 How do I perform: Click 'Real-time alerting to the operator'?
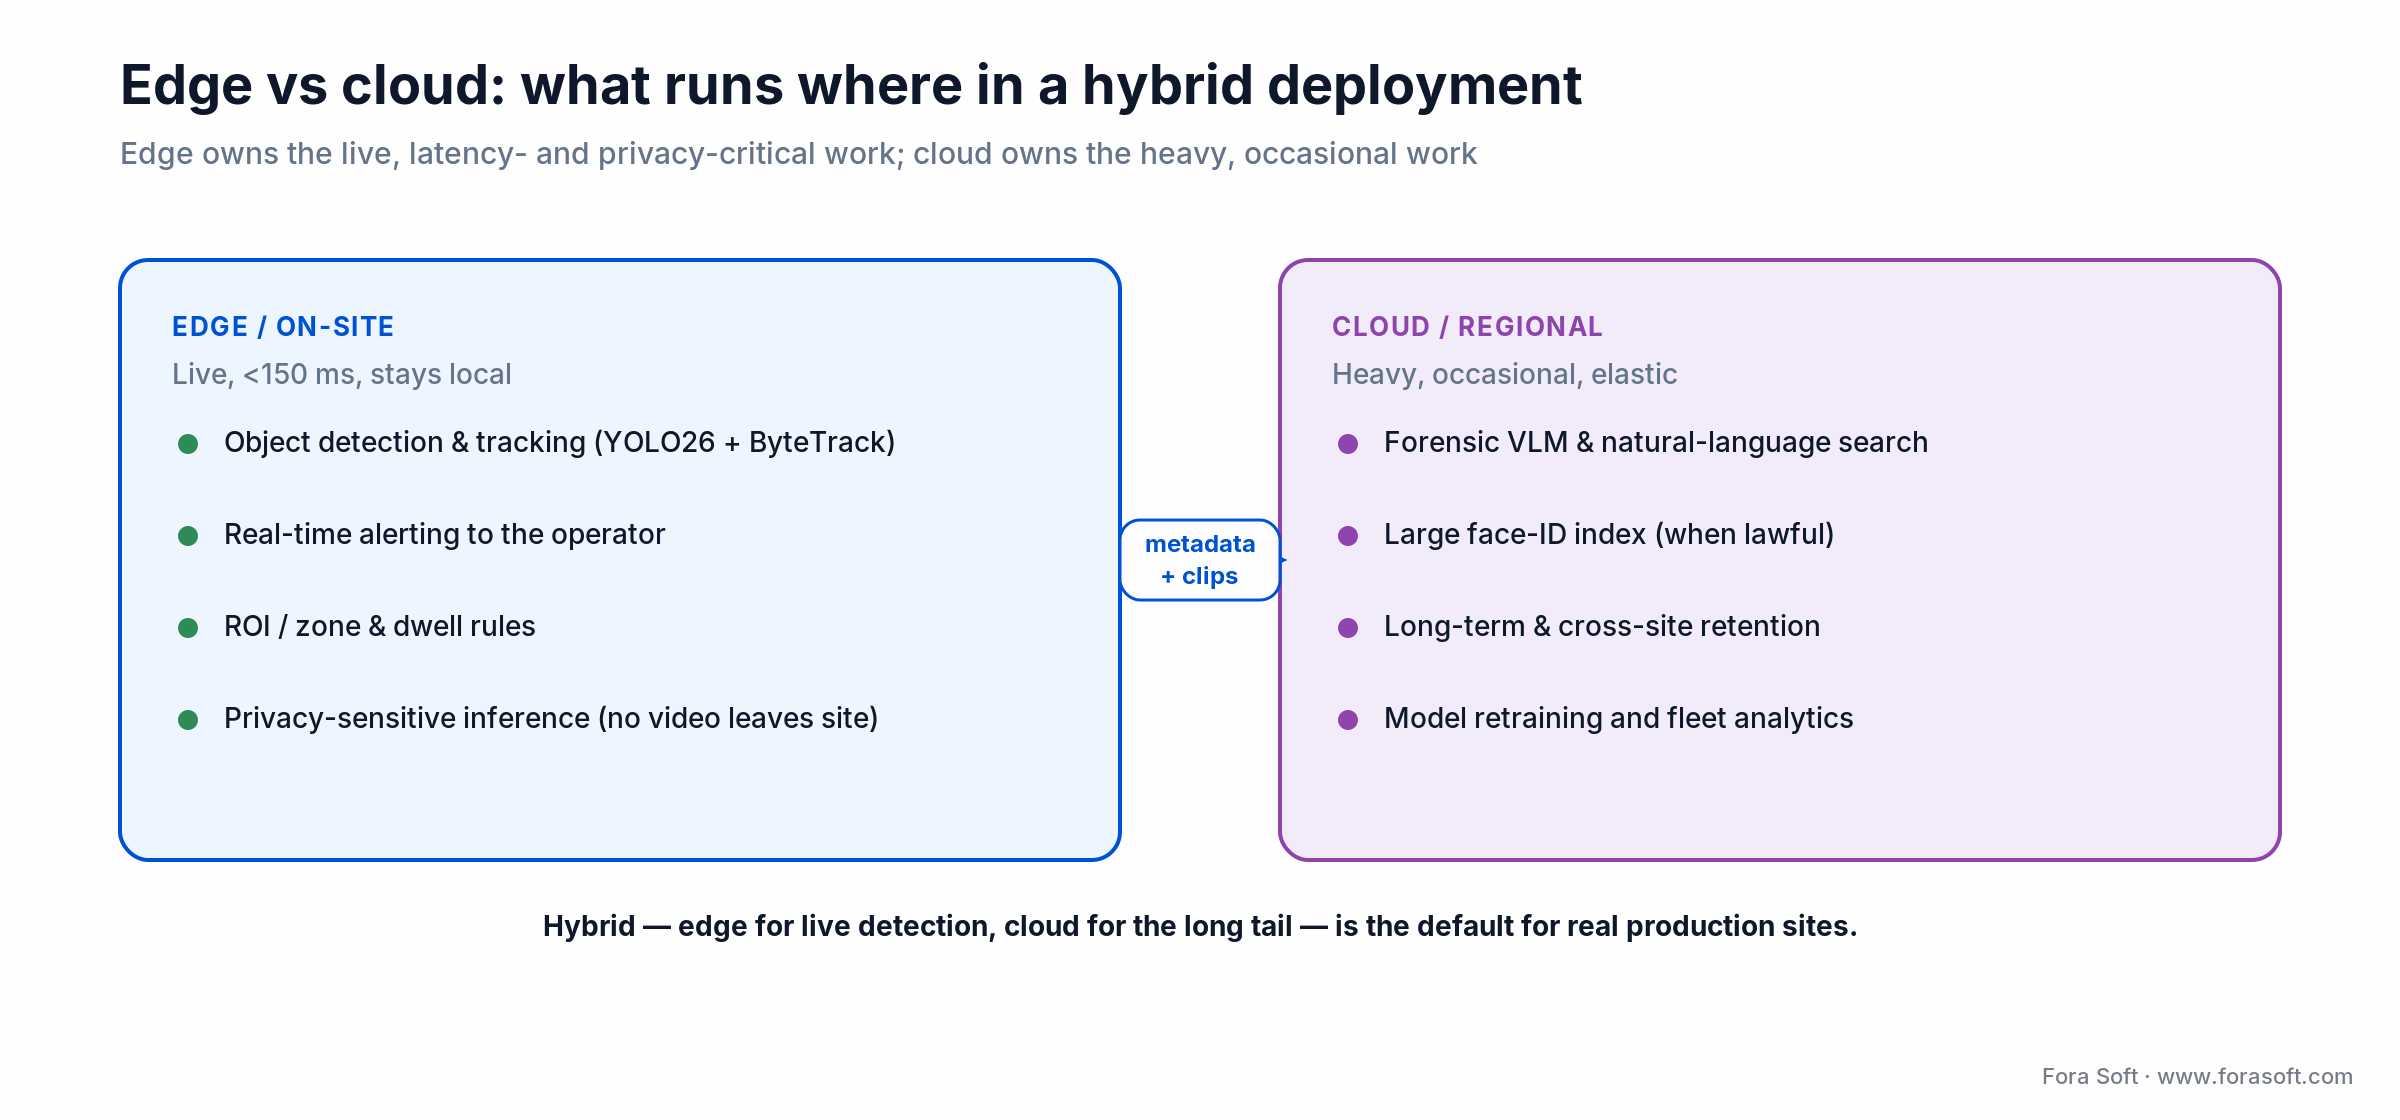click(444, 534)
